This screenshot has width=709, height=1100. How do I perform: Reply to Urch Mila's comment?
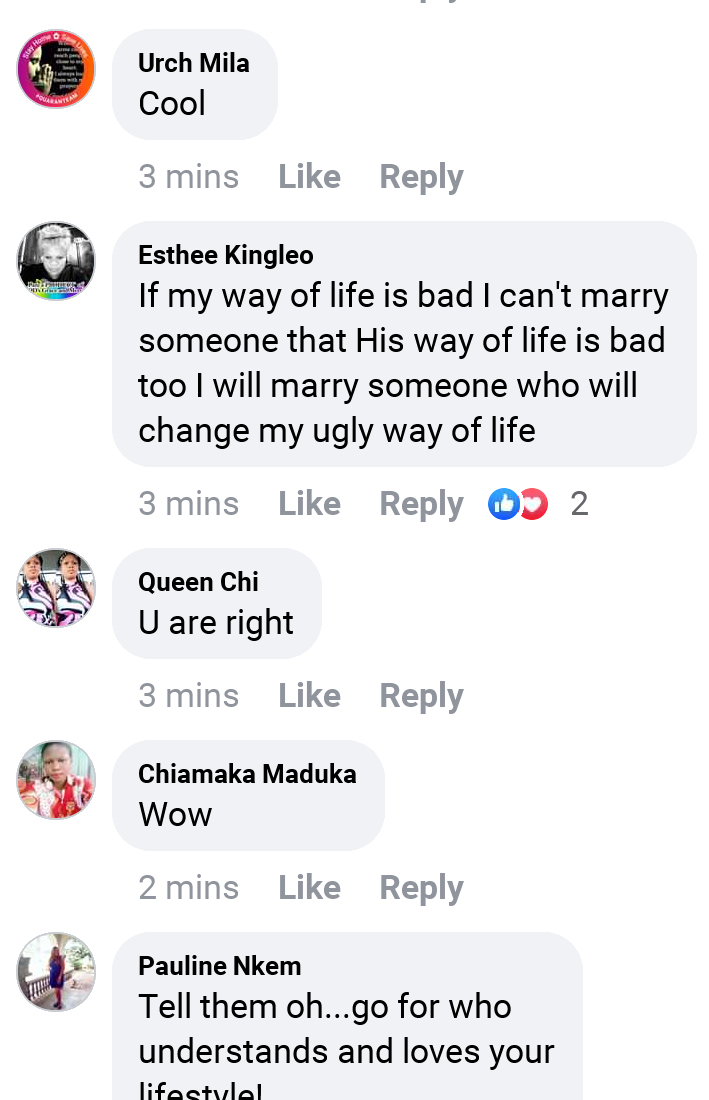[x=421, y=177]
